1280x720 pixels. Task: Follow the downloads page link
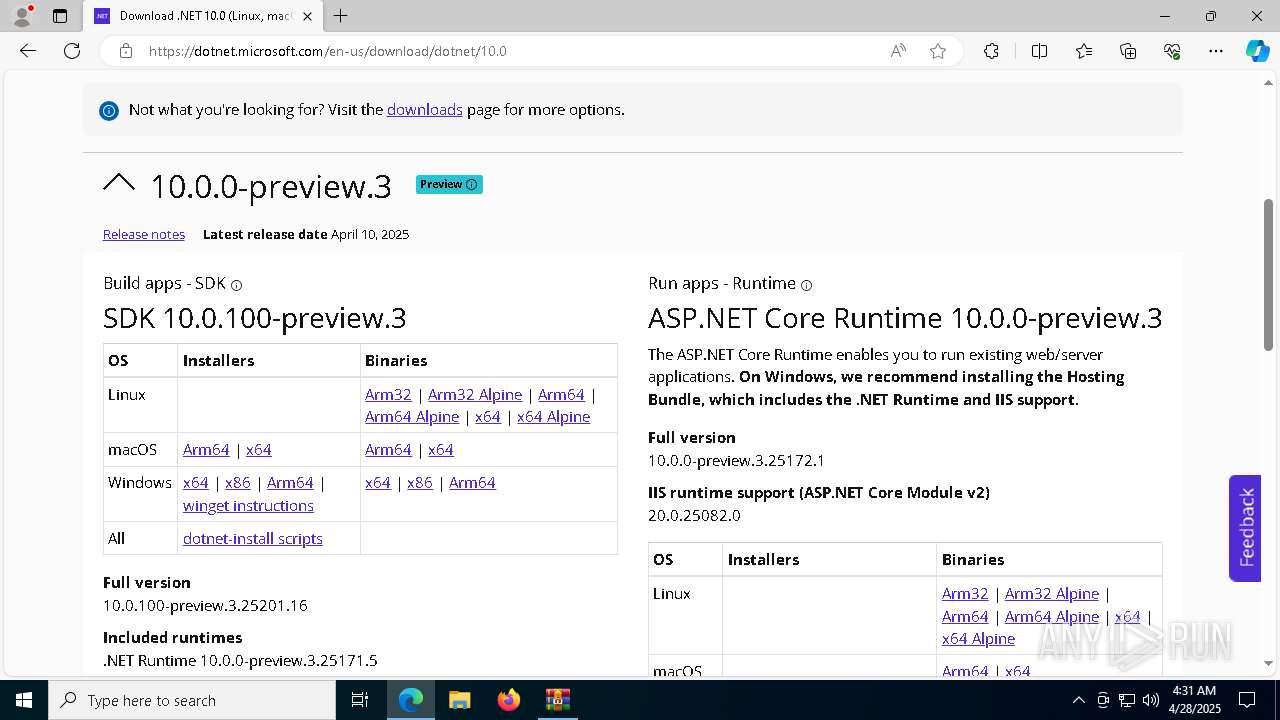(425, 110)
